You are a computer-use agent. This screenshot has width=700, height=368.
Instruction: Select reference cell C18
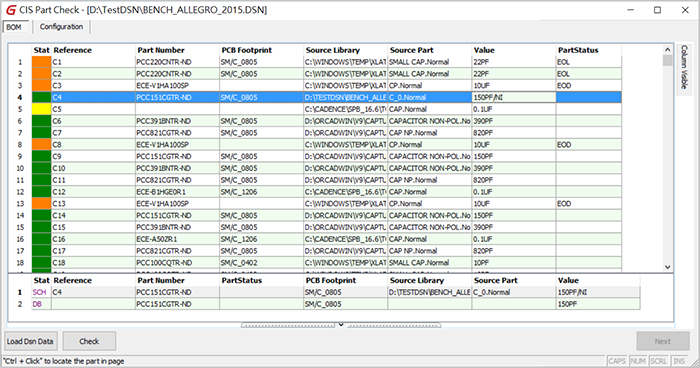[93, 263]
